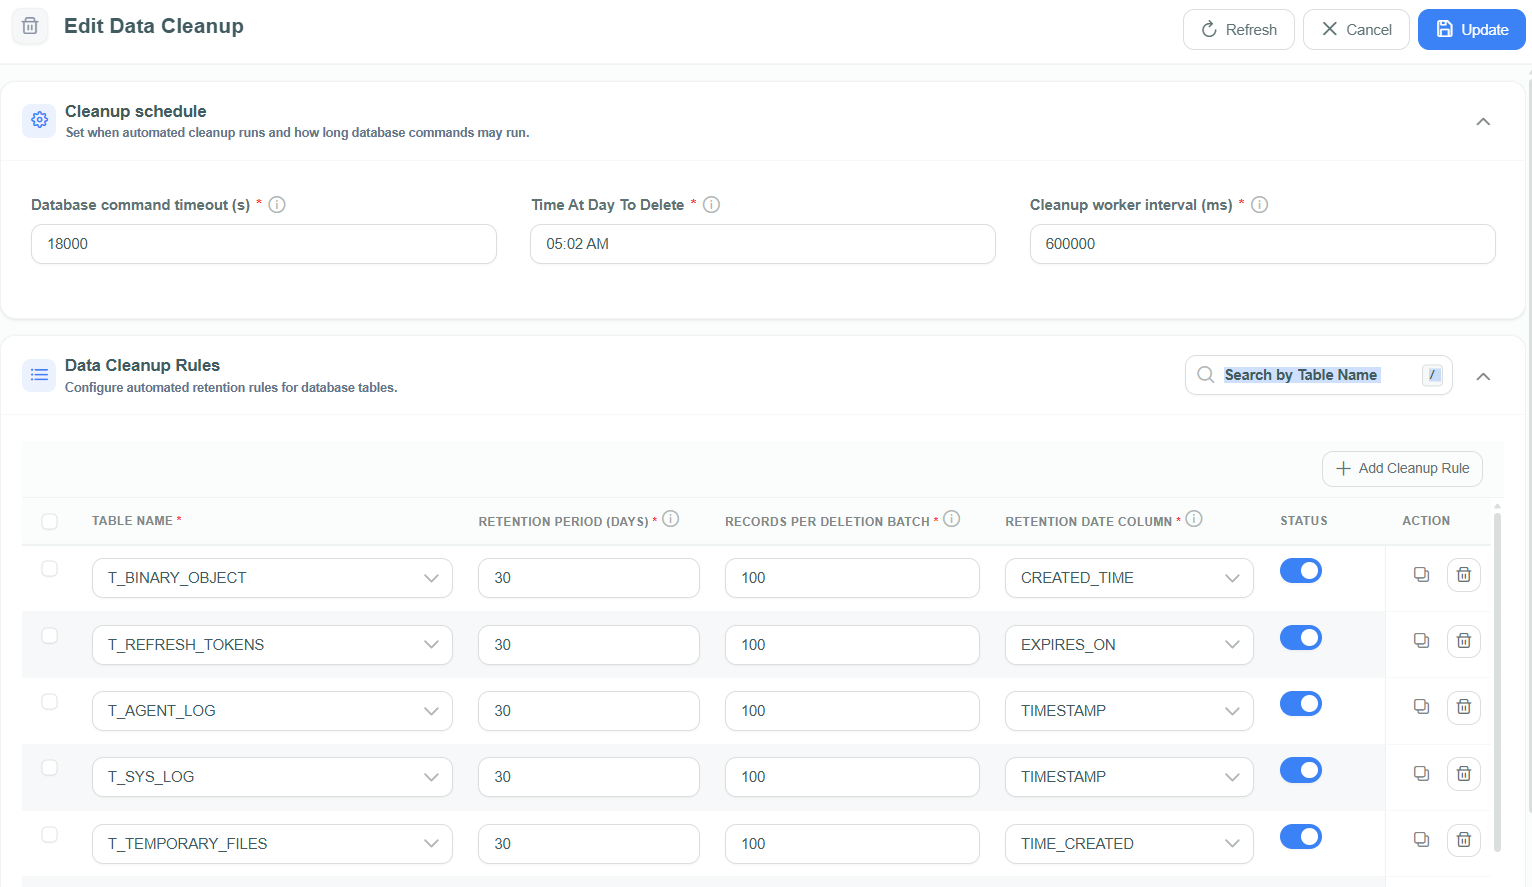Open the T_SYS_LOG table name dropdown

(272, 777)
